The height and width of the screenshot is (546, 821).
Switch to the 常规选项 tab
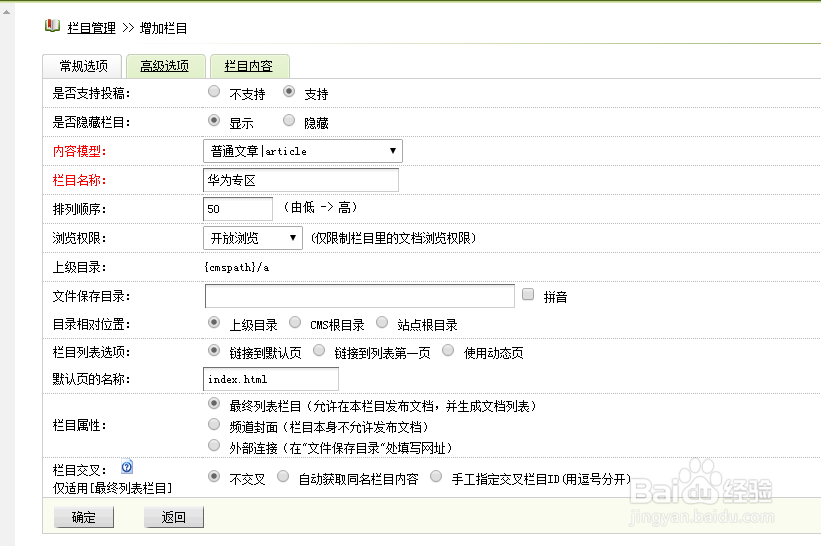tap(83, 66)
